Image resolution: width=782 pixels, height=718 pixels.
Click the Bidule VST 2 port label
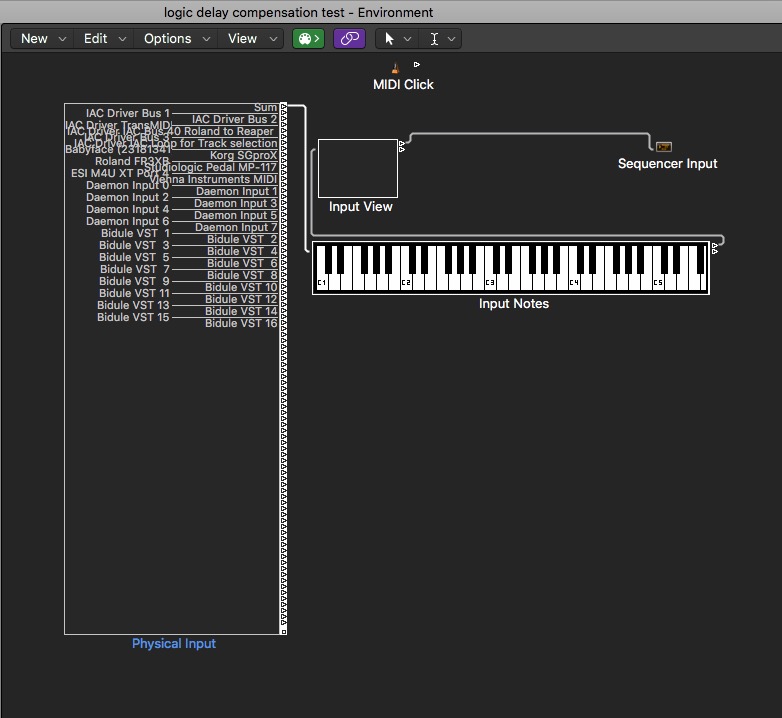coord(242,239)
